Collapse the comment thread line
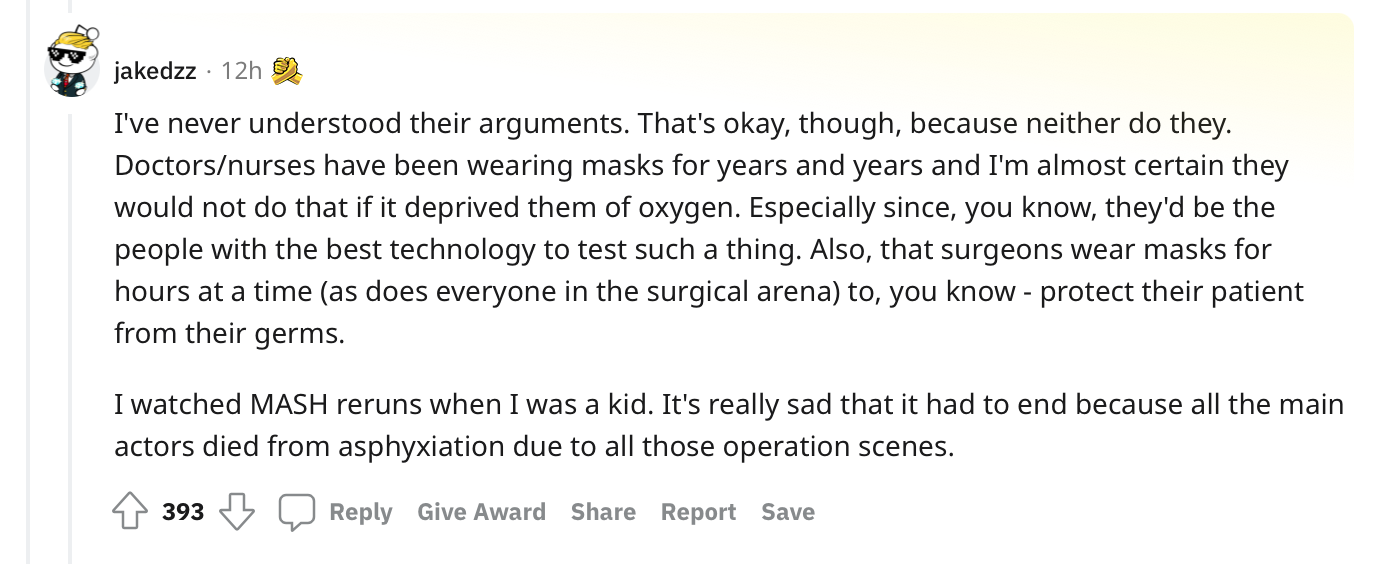Screen dimensions: 1390x564 (x=70, y=330)
